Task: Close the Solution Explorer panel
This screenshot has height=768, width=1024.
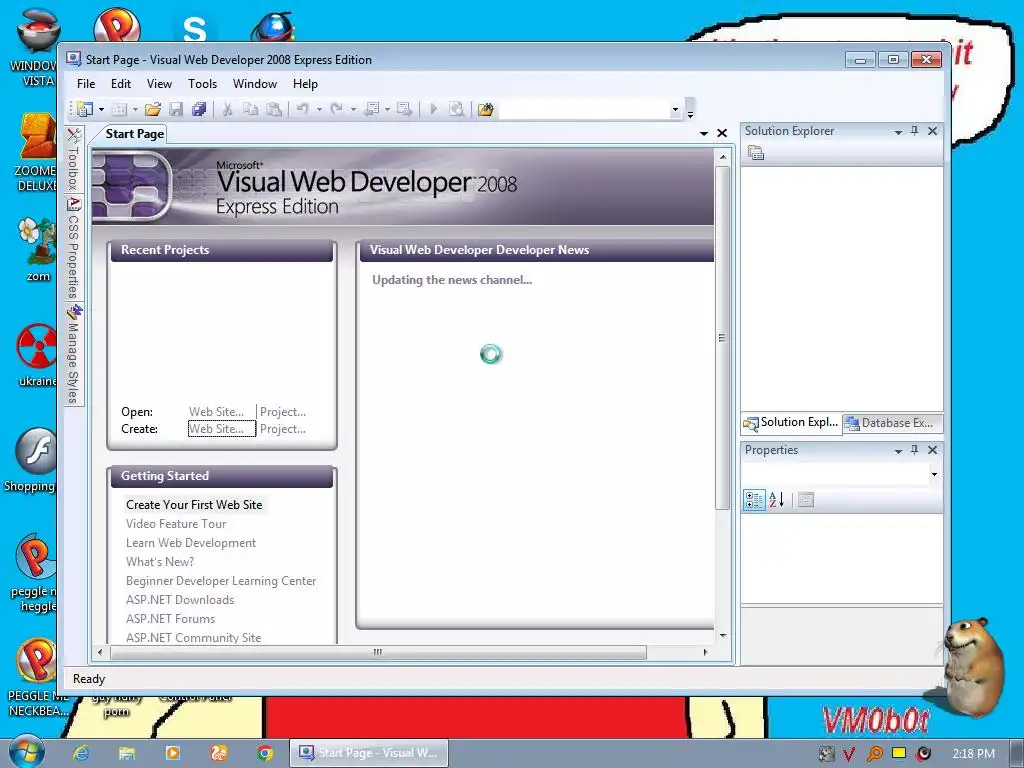Action: point(933,131)
